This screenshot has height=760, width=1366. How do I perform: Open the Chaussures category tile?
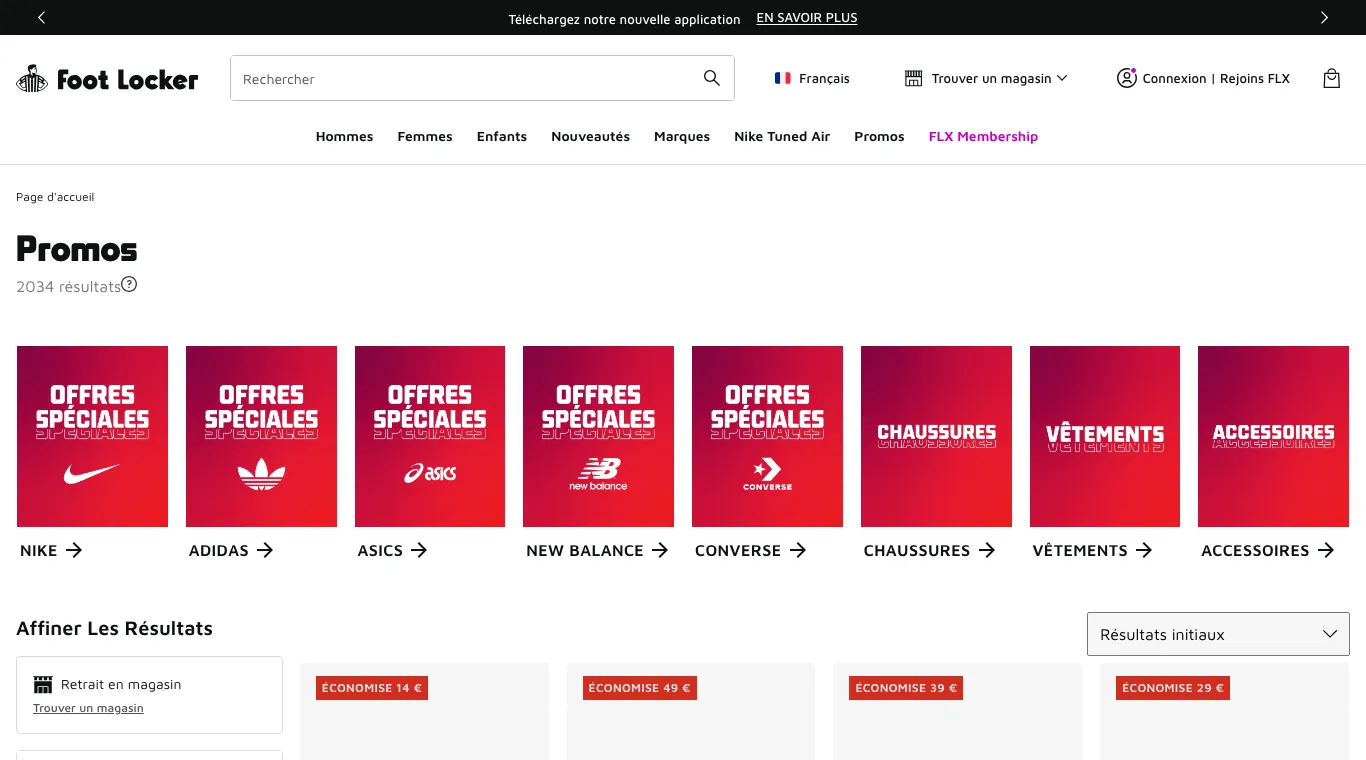click(x=936, y=436)
